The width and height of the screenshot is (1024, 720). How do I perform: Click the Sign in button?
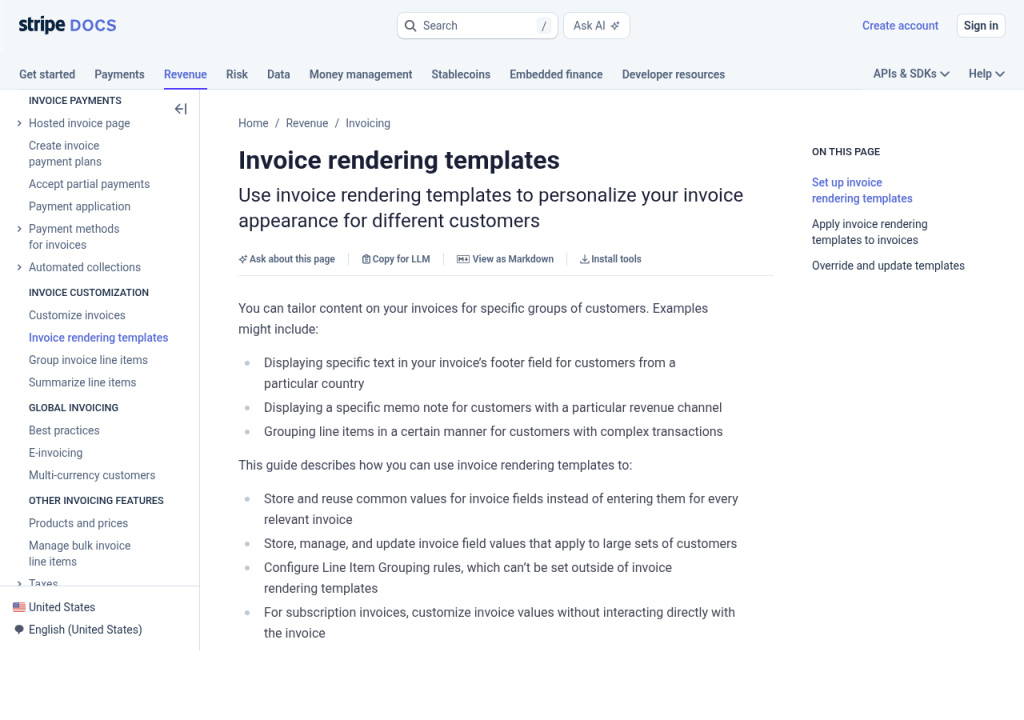(981, 25)
